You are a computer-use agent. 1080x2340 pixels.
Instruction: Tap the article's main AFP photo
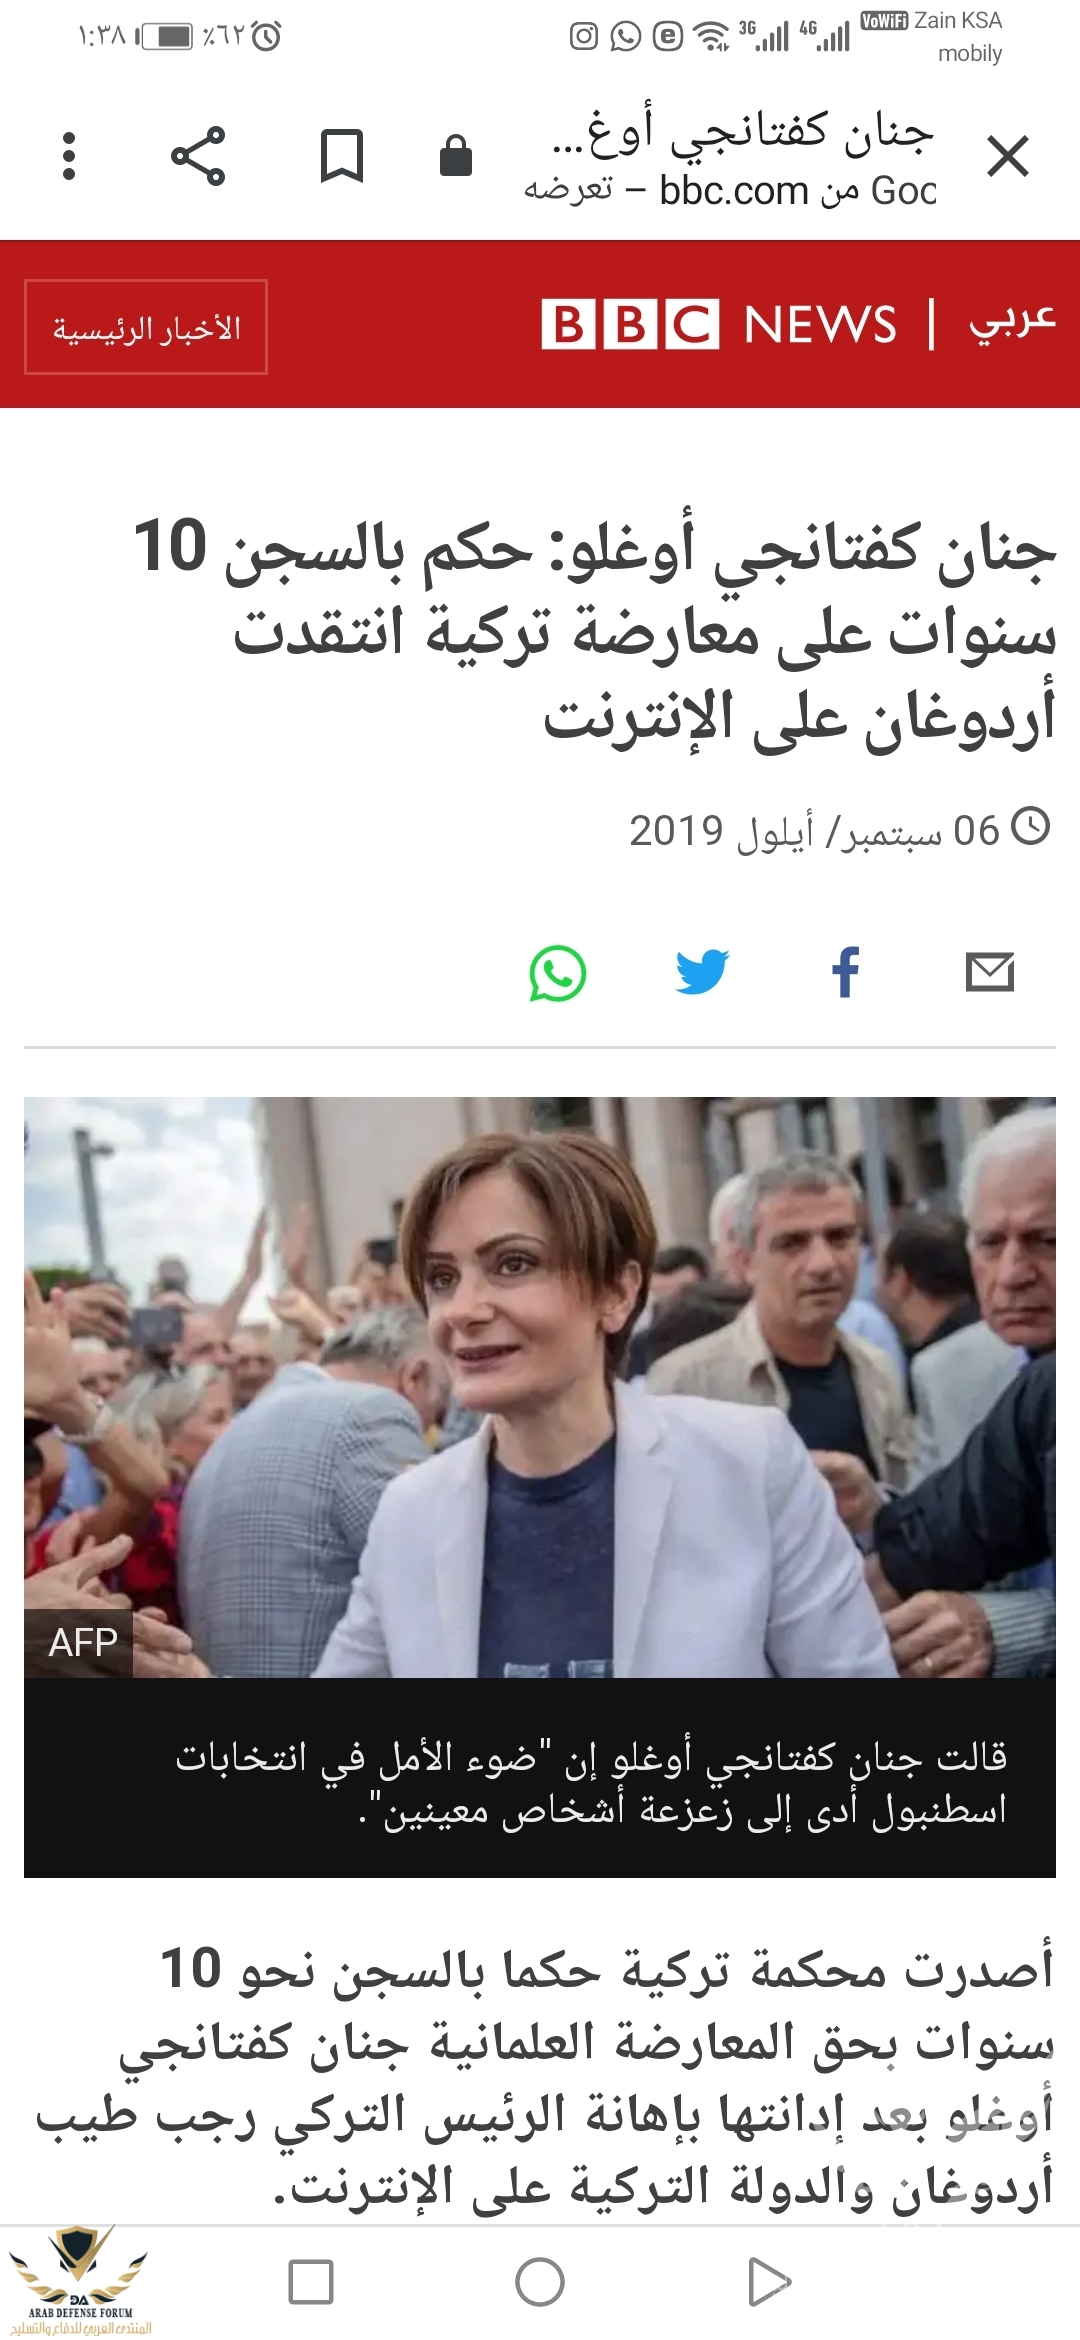pyautogui.click(x=540, y=1387)
